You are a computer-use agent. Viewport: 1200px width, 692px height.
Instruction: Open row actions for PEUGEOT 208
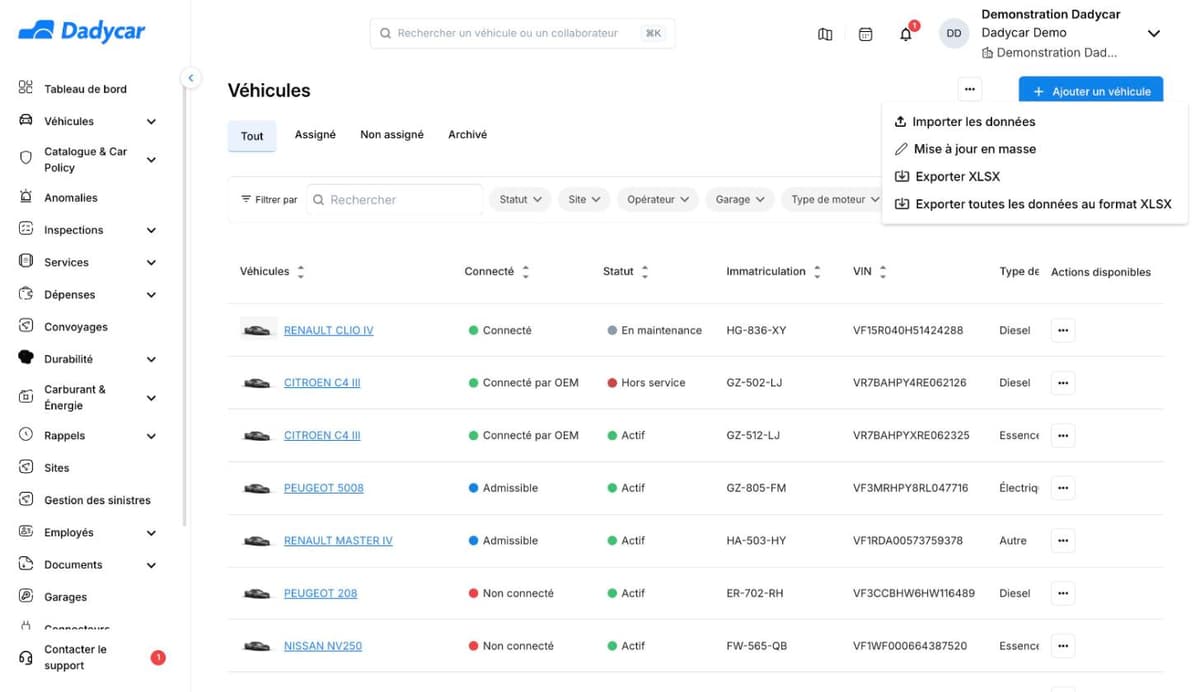tap(1063, 593)
